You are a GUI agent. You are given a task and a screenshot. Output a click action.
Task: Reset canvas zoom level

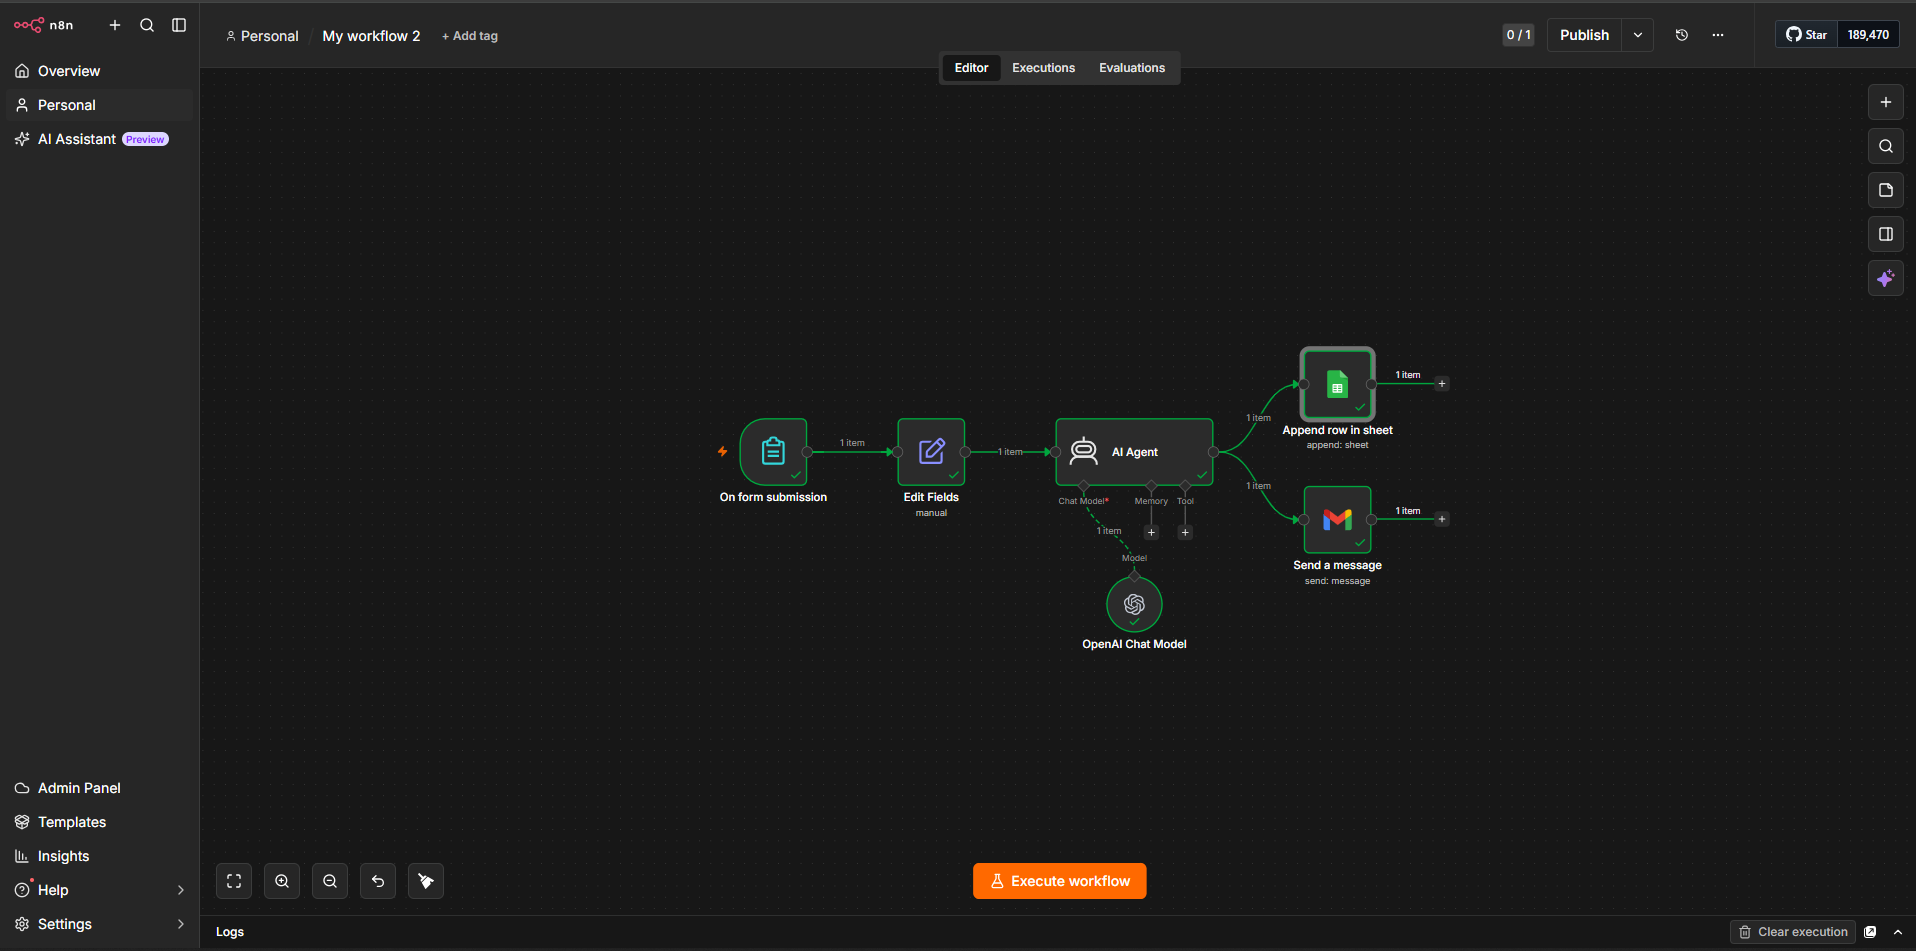(378, 881)
